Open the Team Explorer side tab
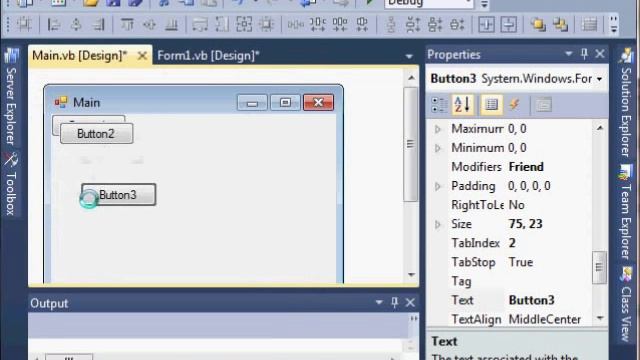The height and width of the screenshot is (360, 640). coord(625,212)
